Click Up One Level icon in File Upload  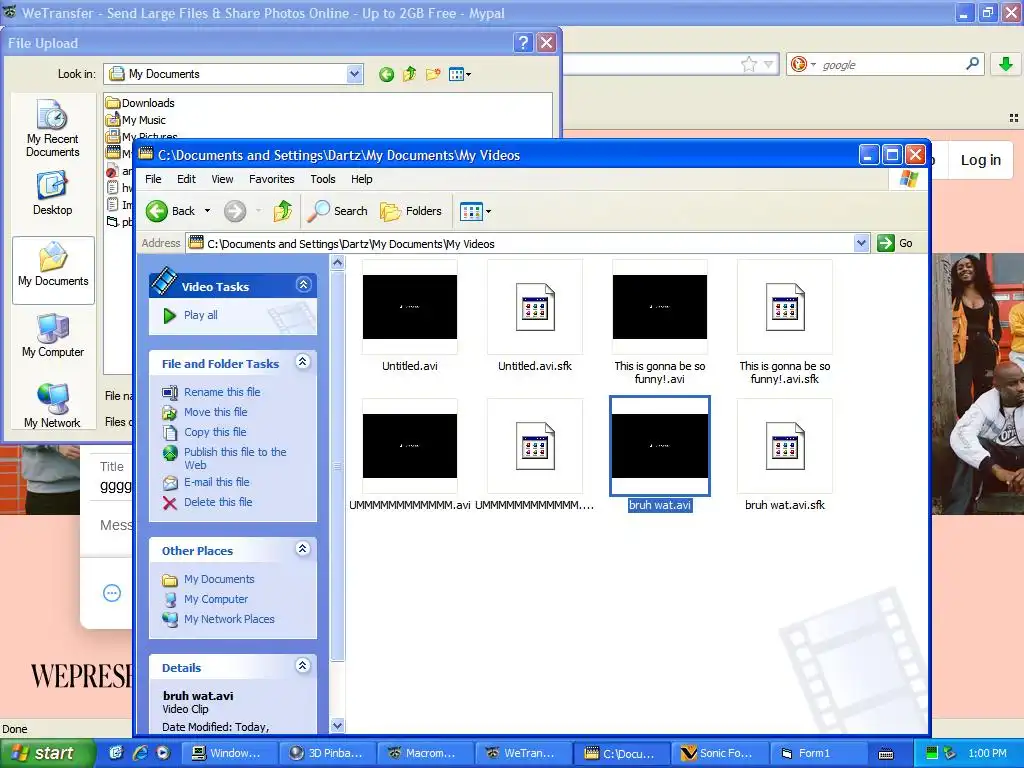(409, 74)
